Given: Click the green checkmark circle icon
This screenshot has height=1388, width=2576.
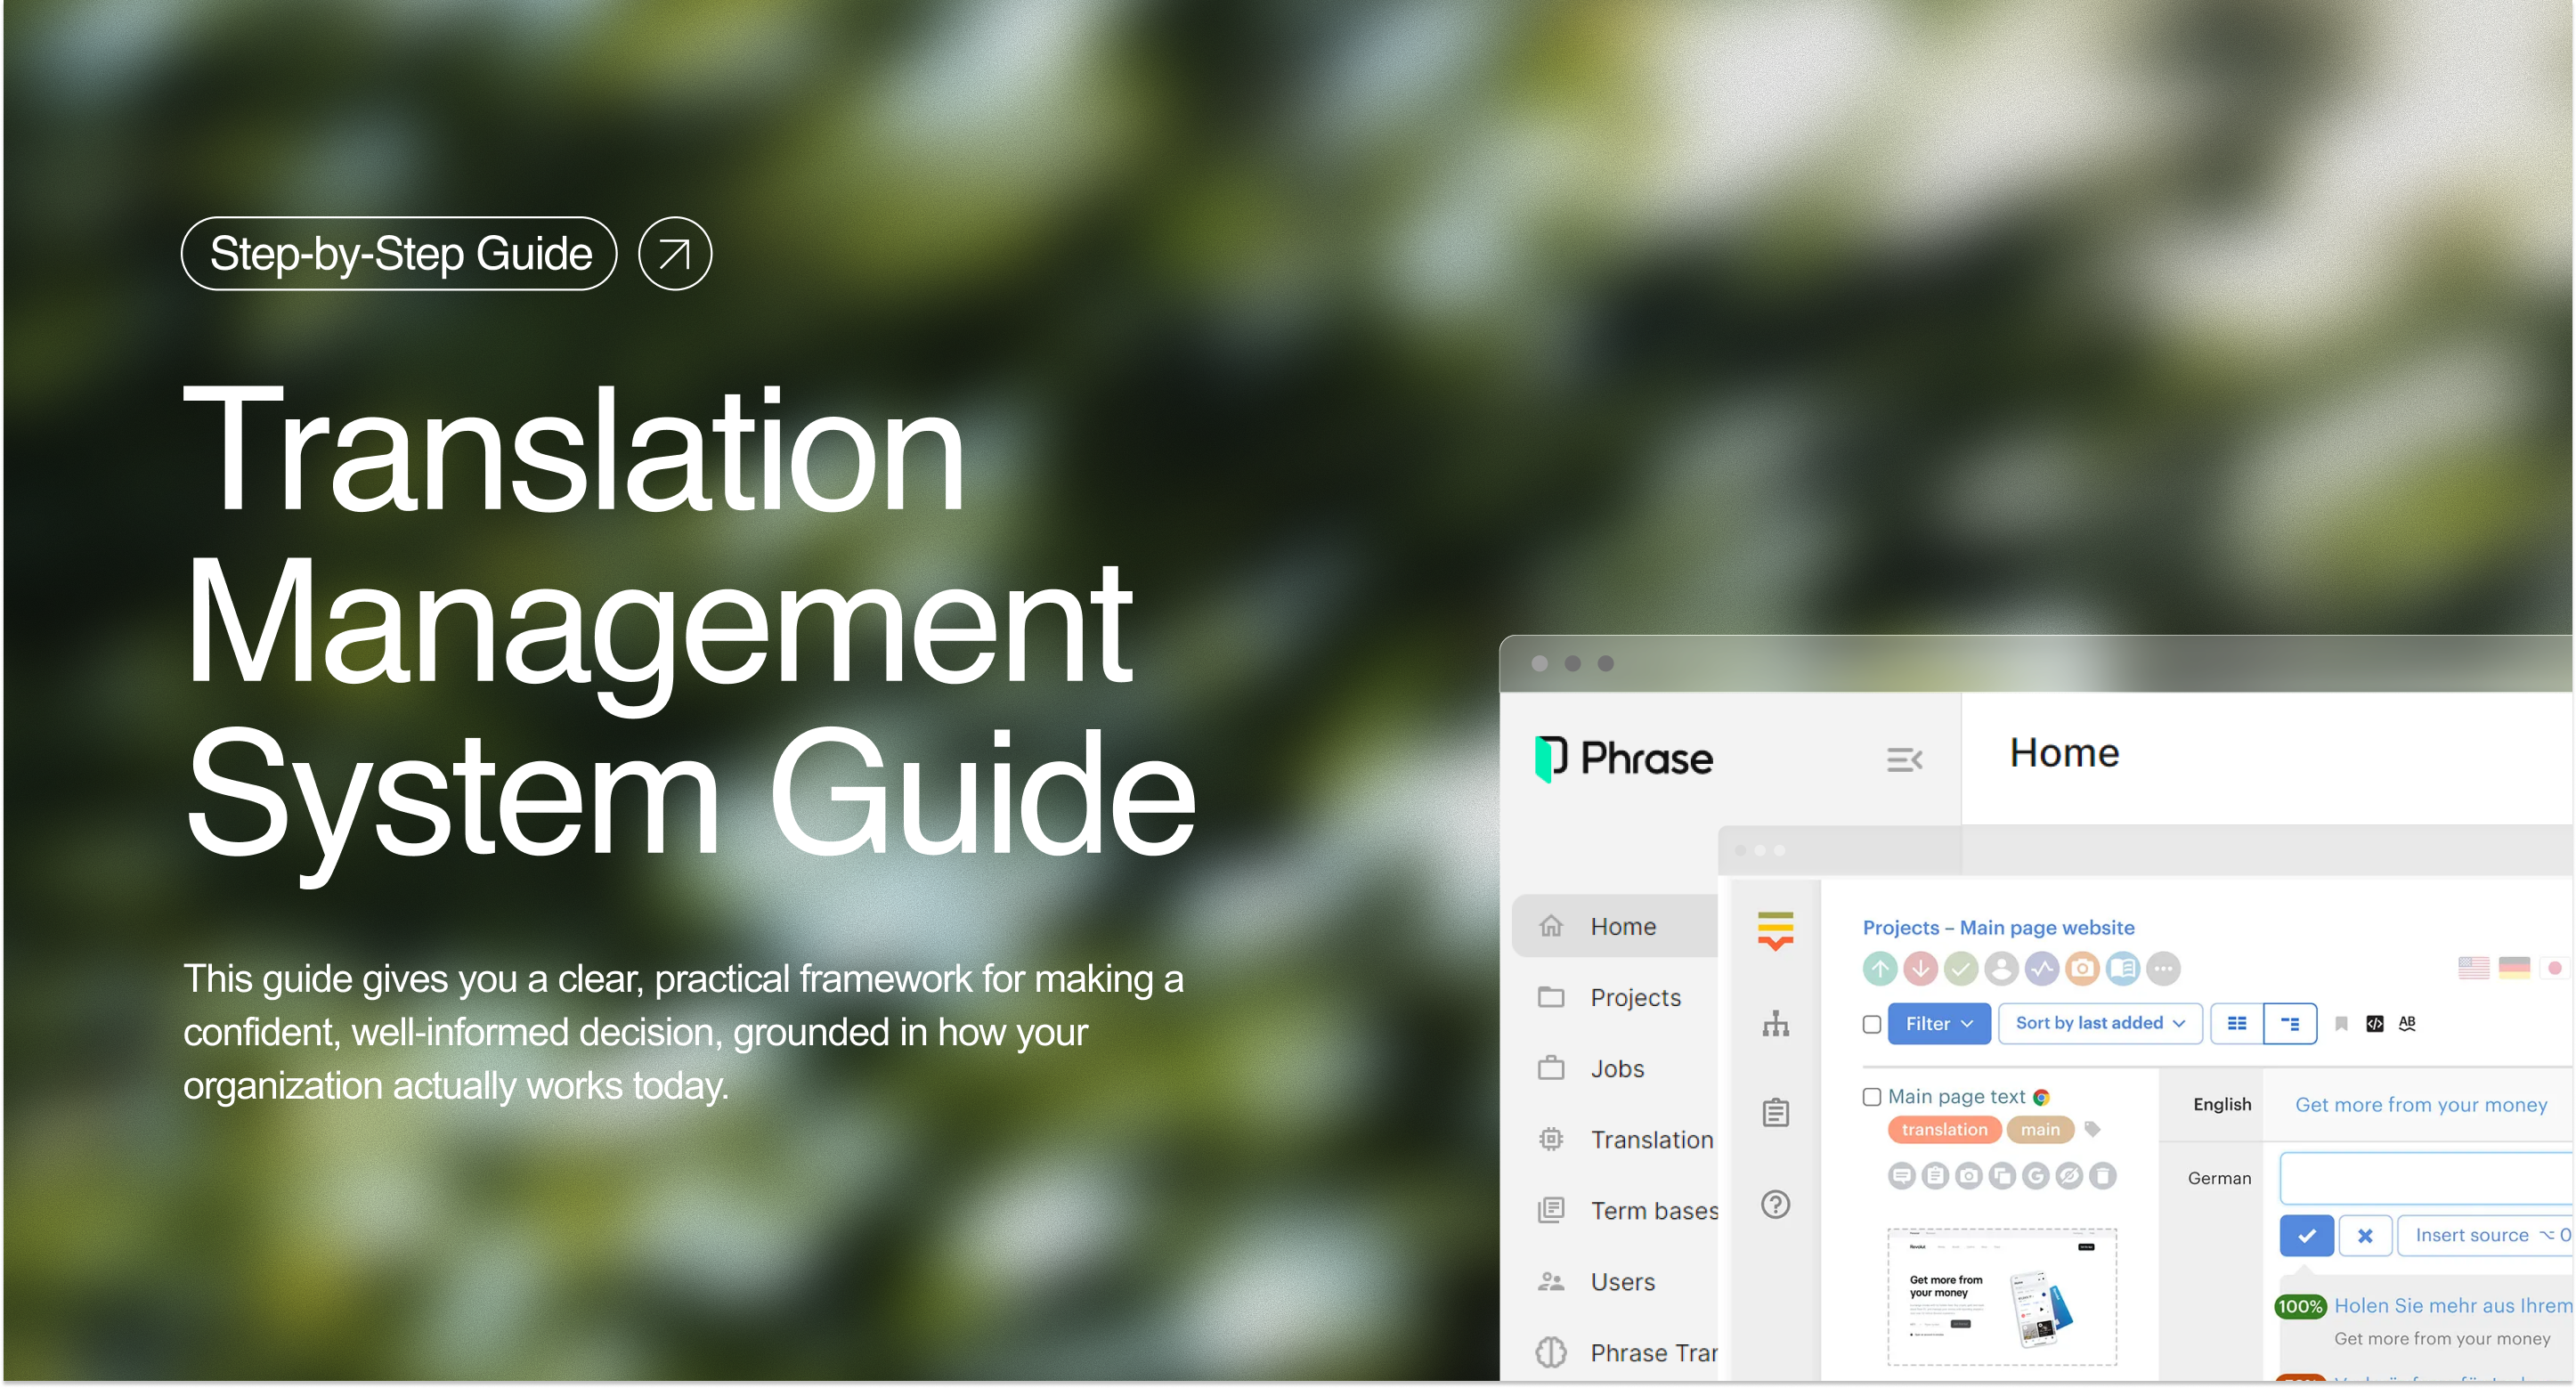Looking at the screenshot, I should tap(1961, 969).
